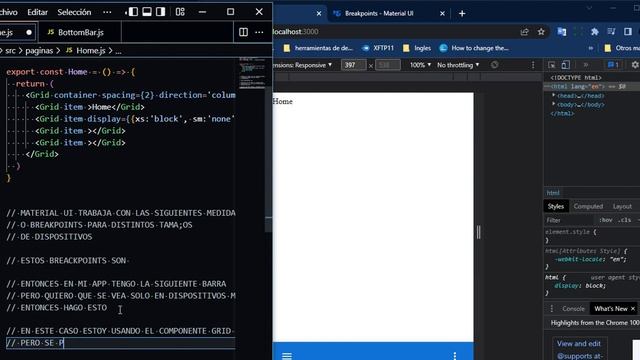640x360 pixels.
Task: Click share page icon in address bar
Action: click(x=524, y=32)
